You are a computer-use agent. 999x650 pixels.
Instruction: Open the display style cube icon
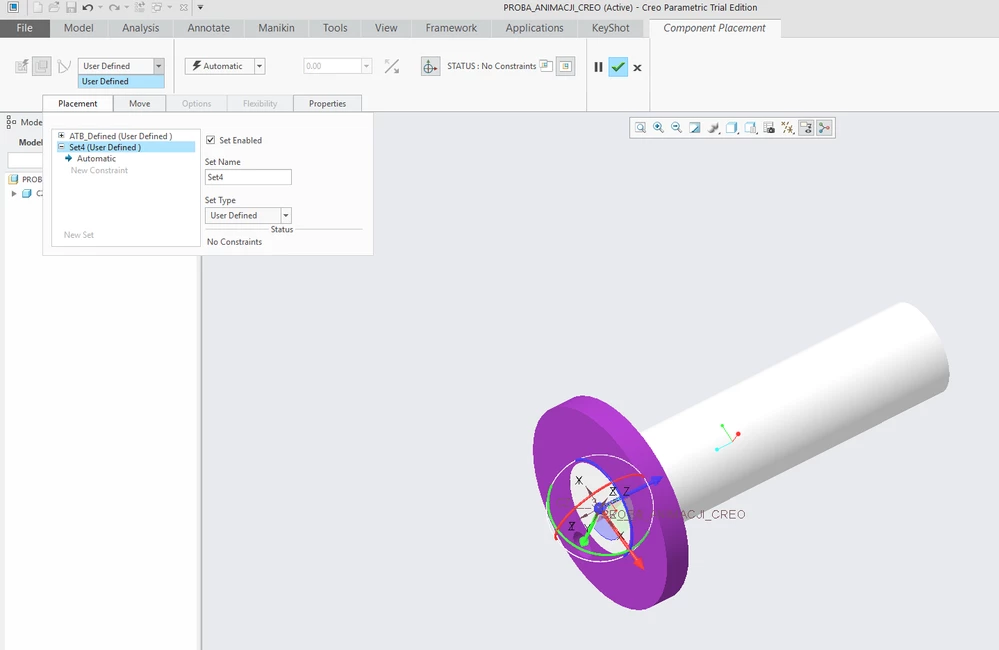click(x=732, y=128)
